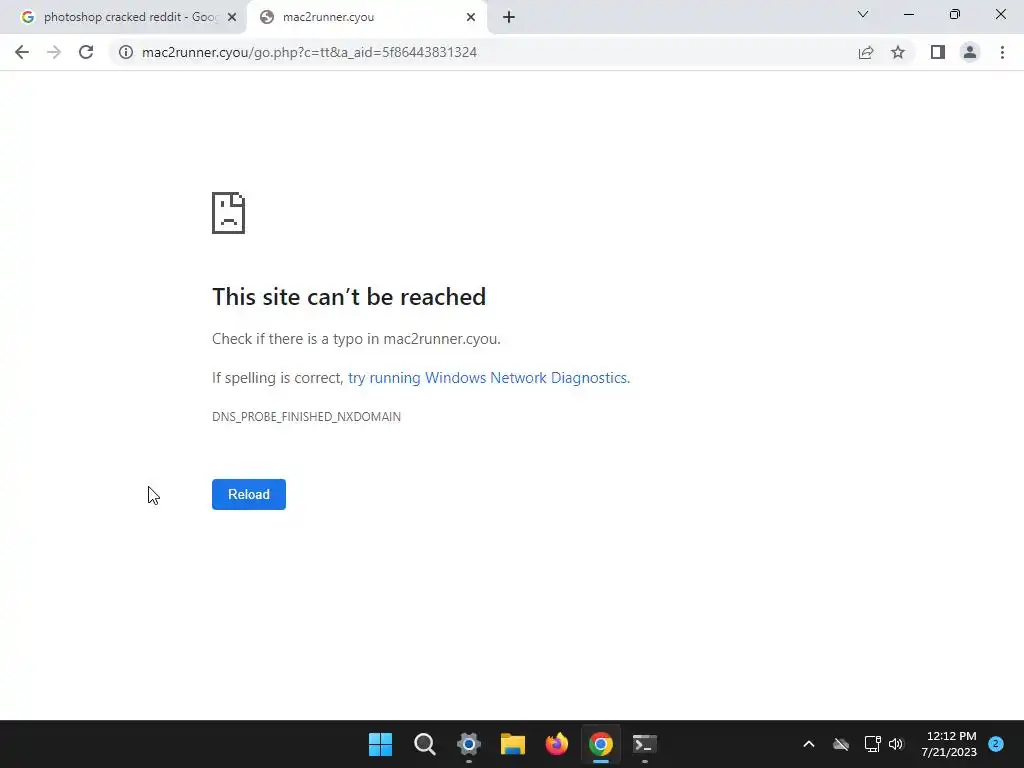Open a new tab with plus button
This screenshot has height=768, width=1024.
pyautogui.click(x=509, y=17)
